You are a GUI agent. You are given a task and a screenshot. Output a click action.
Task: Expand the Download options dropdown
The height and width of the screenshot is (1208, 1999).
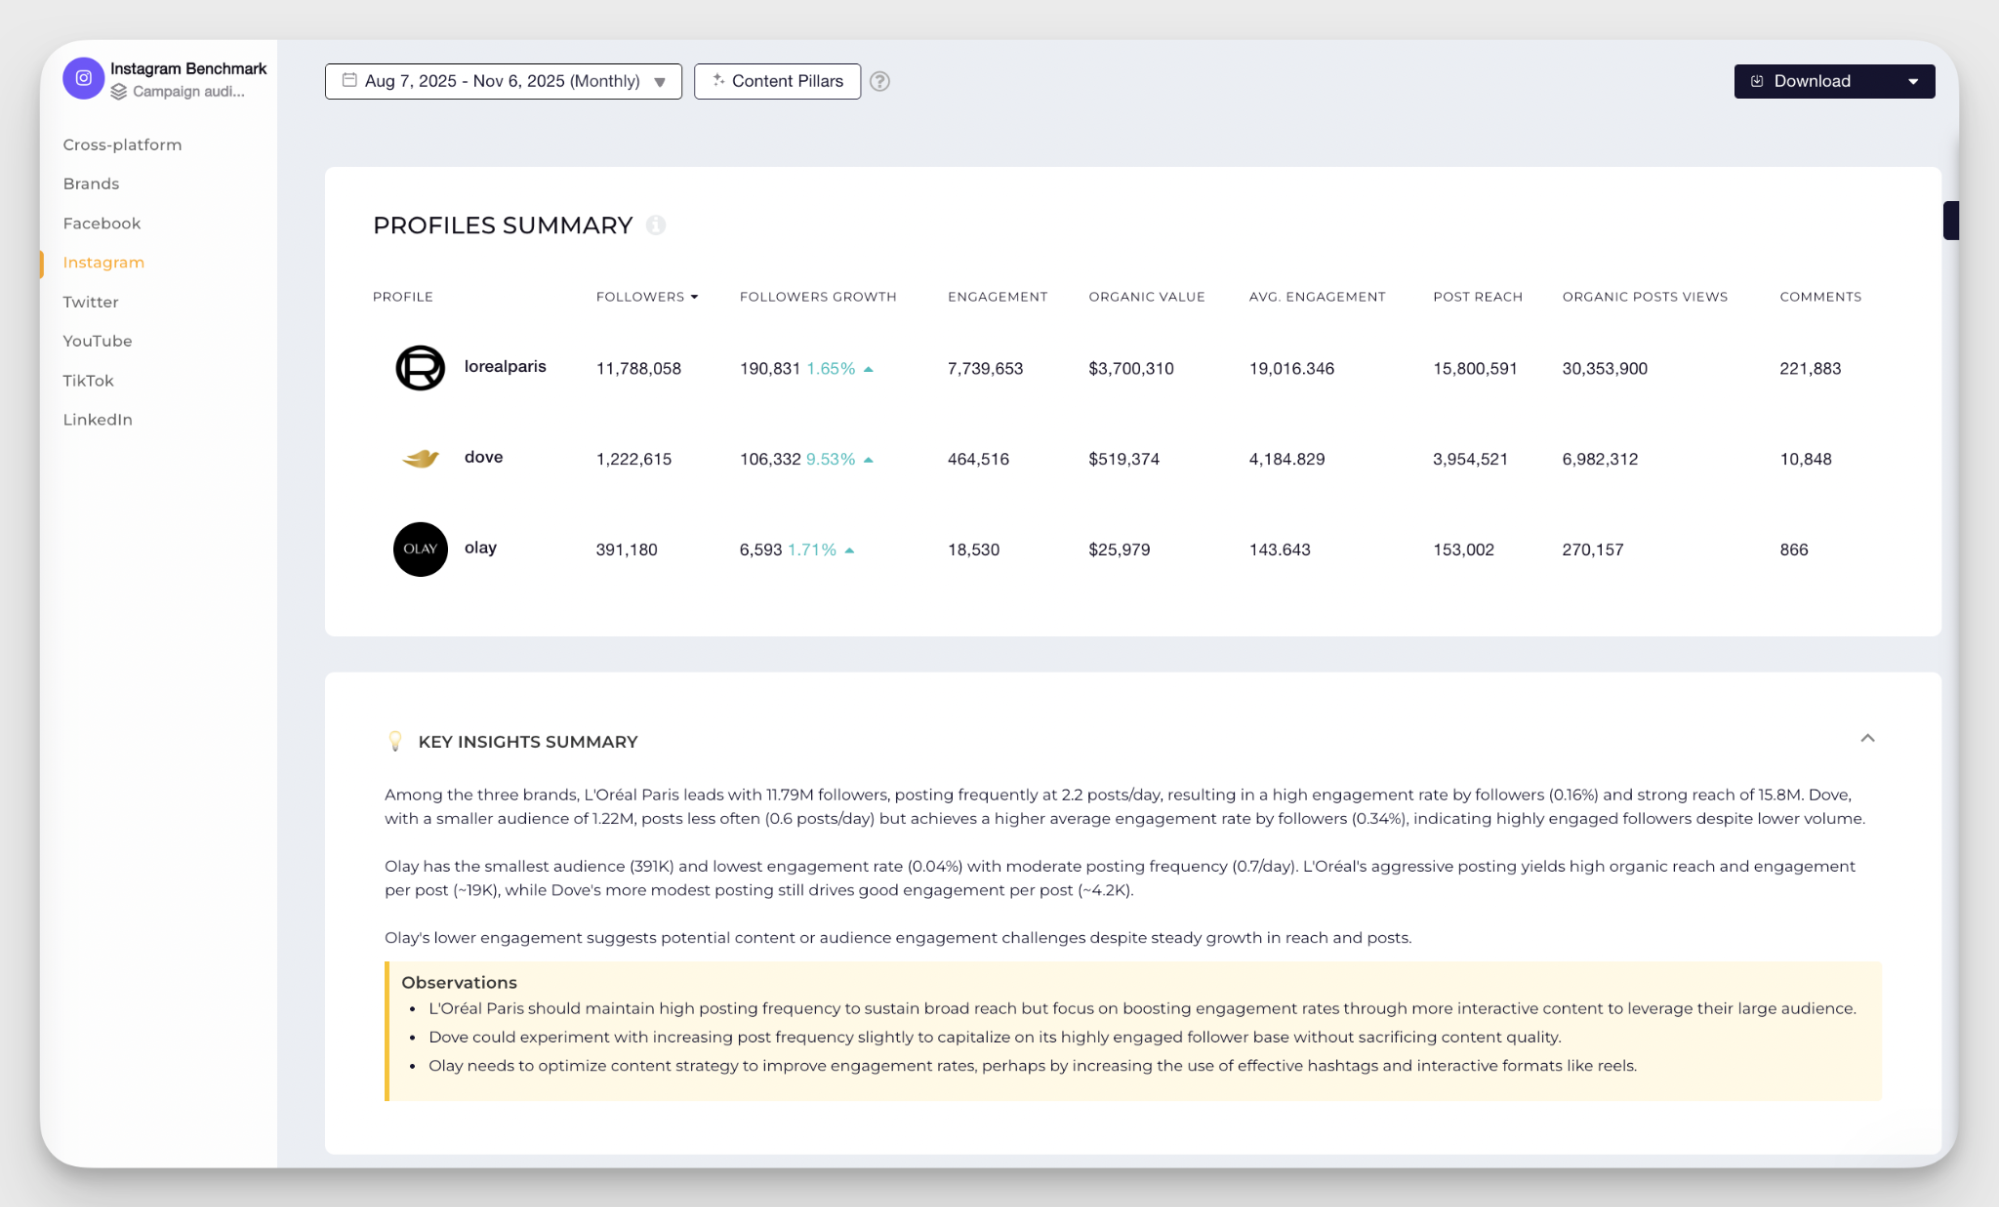[x=1915, y=81]
